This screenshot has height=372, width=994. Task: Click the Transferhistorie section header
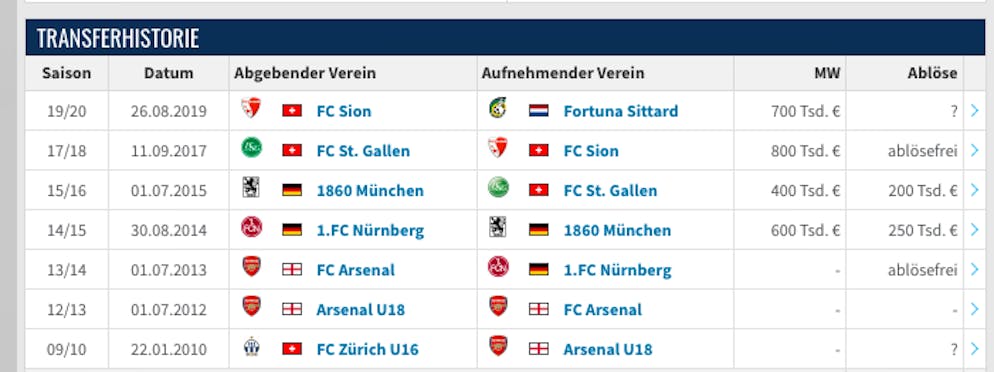tap(506, 38)
